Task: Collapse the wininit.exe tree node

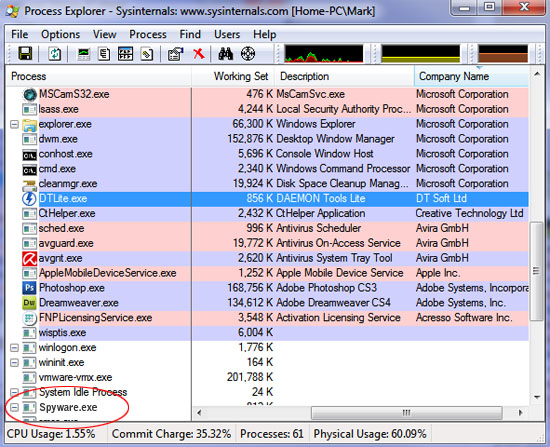Action: [x=14, y=362]
